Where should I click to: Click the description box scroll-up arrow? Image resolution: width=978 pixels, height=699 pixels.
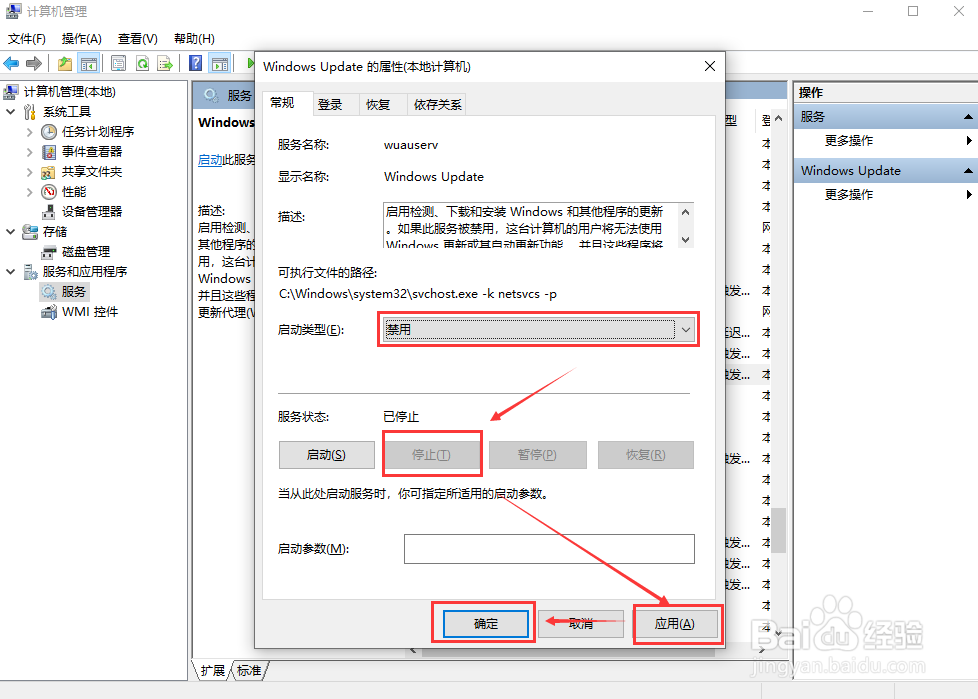pos(685,212)
